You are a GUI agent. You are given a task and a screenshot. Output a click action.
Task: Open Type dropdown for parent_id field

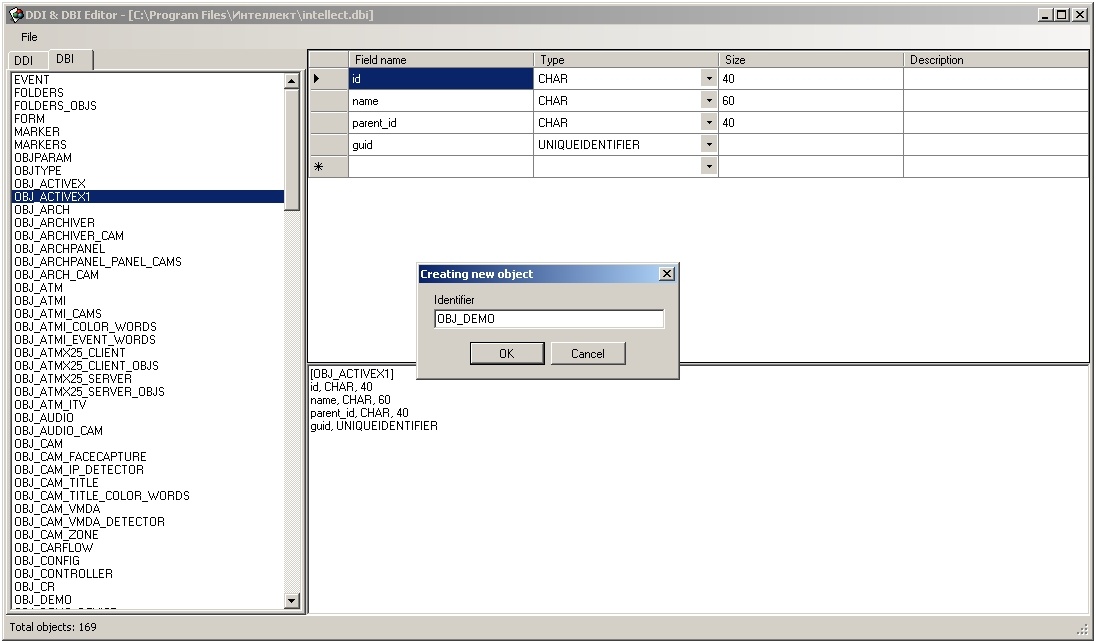coord(709,123)
